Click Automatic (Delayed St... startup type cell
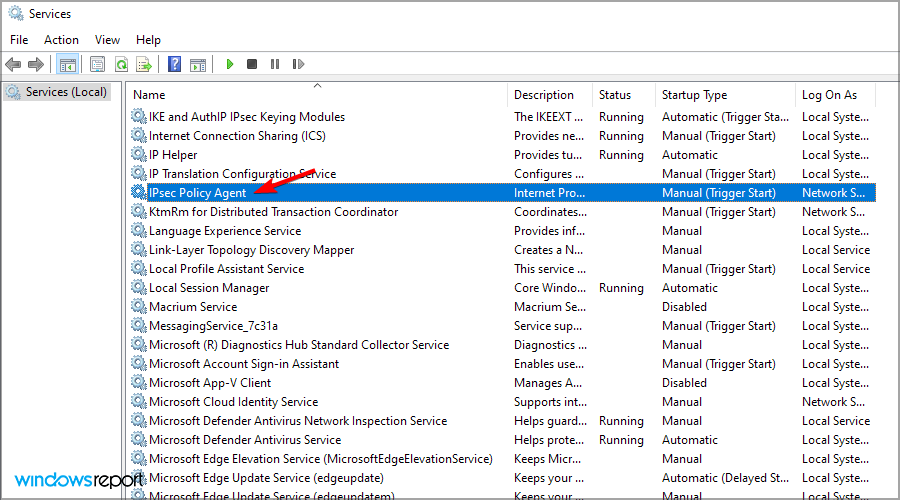900x500 pixels. coord(725,478)
